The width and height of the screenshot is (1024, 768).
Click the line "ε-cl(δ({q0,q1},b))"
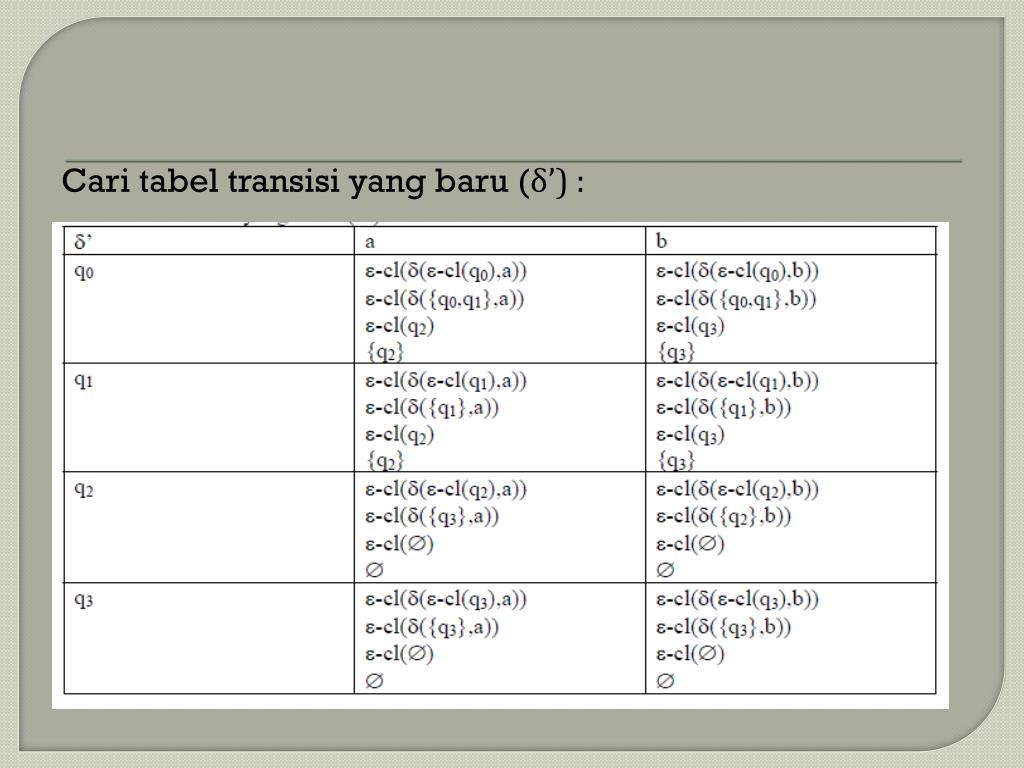(736, 299)
